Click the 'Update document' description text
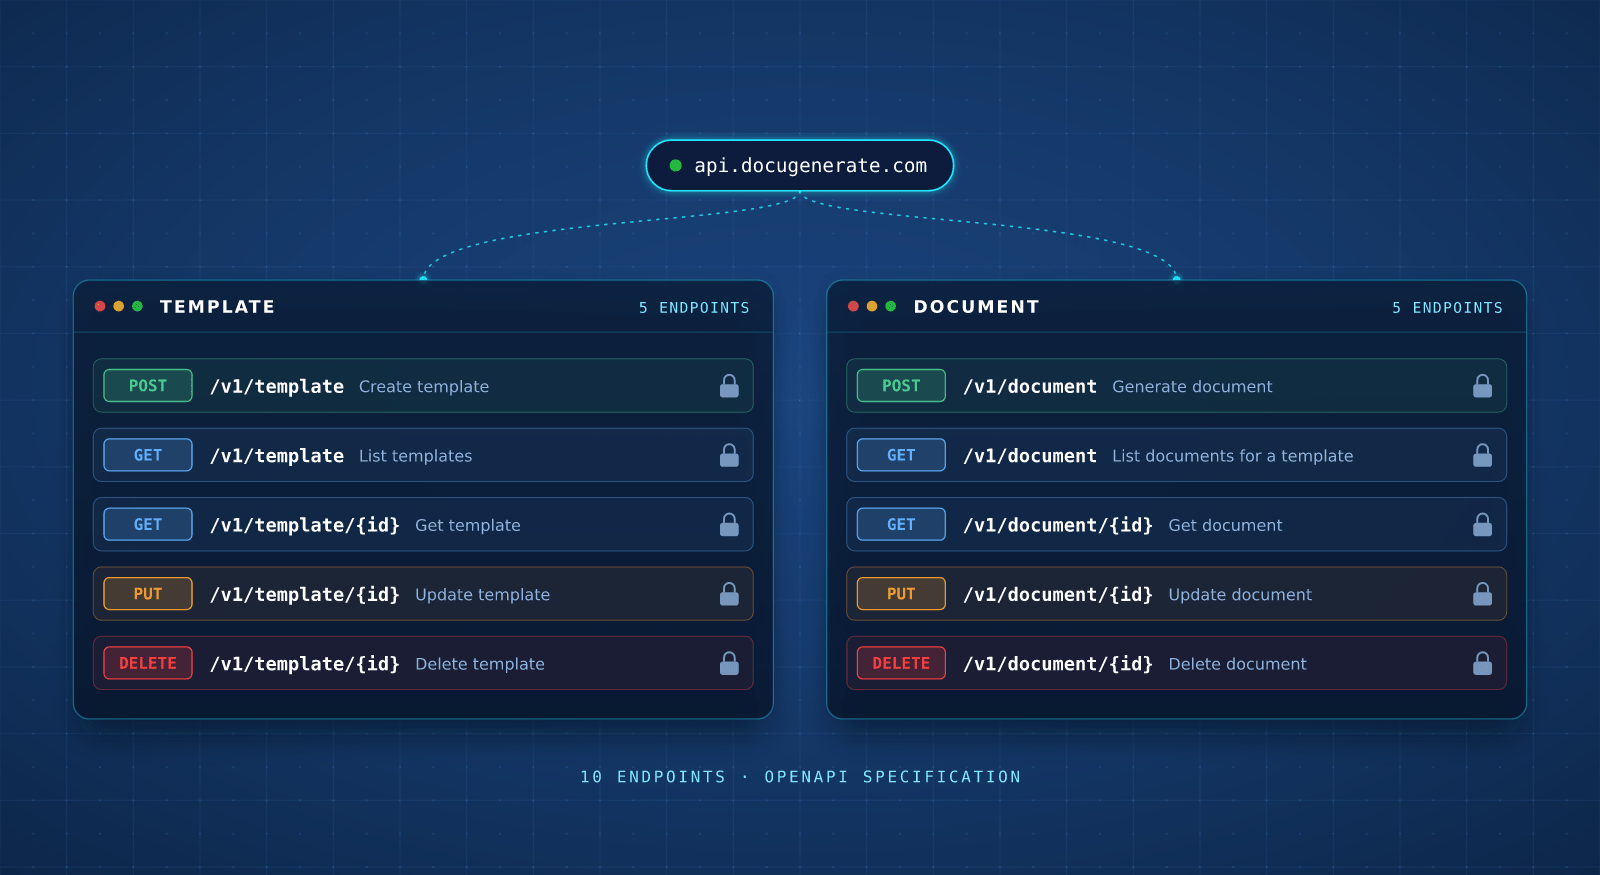 1240,595
